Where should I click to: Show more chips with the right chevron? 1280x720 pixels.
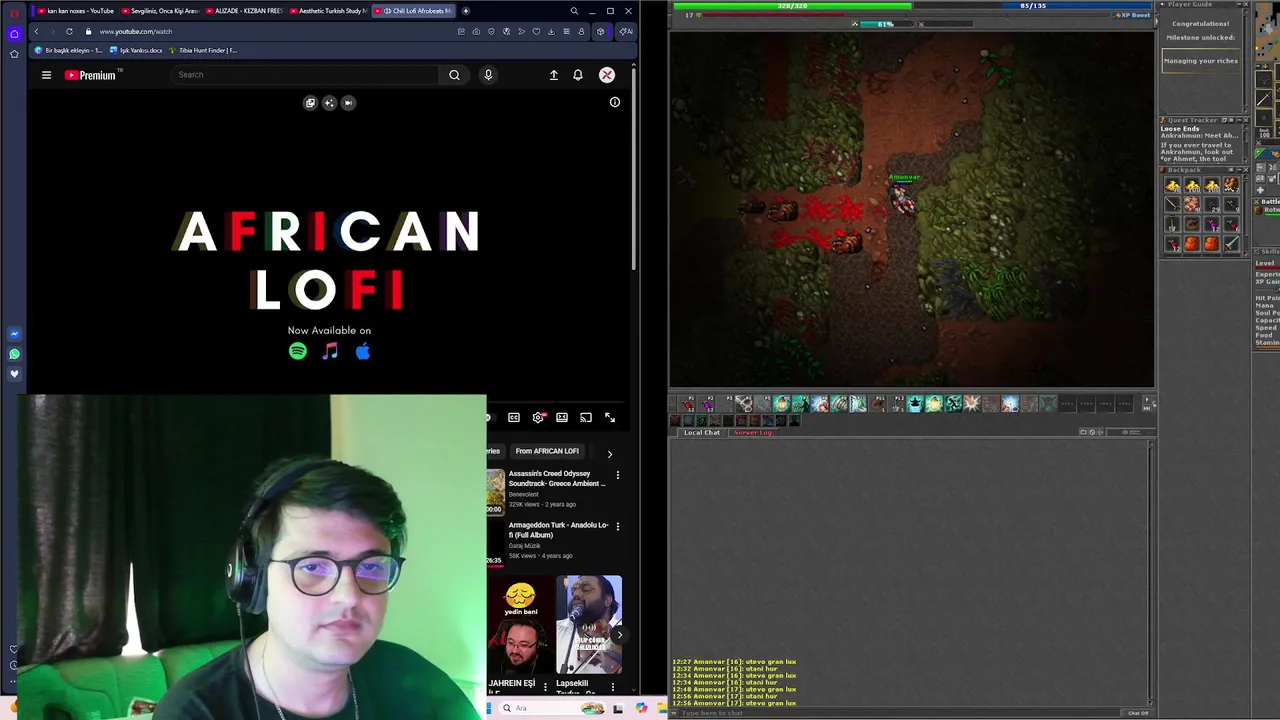pos(610,454)
